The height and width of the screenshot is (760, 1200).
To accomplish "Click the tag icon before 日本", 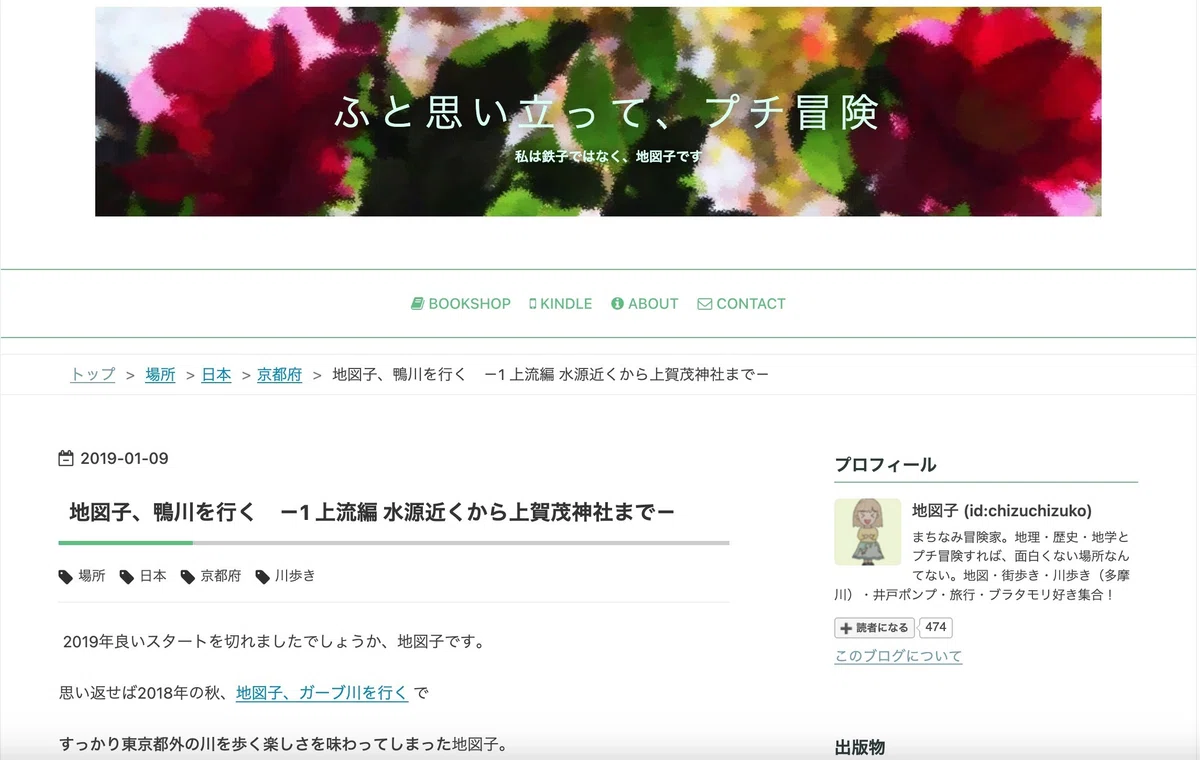I will 127,577.
